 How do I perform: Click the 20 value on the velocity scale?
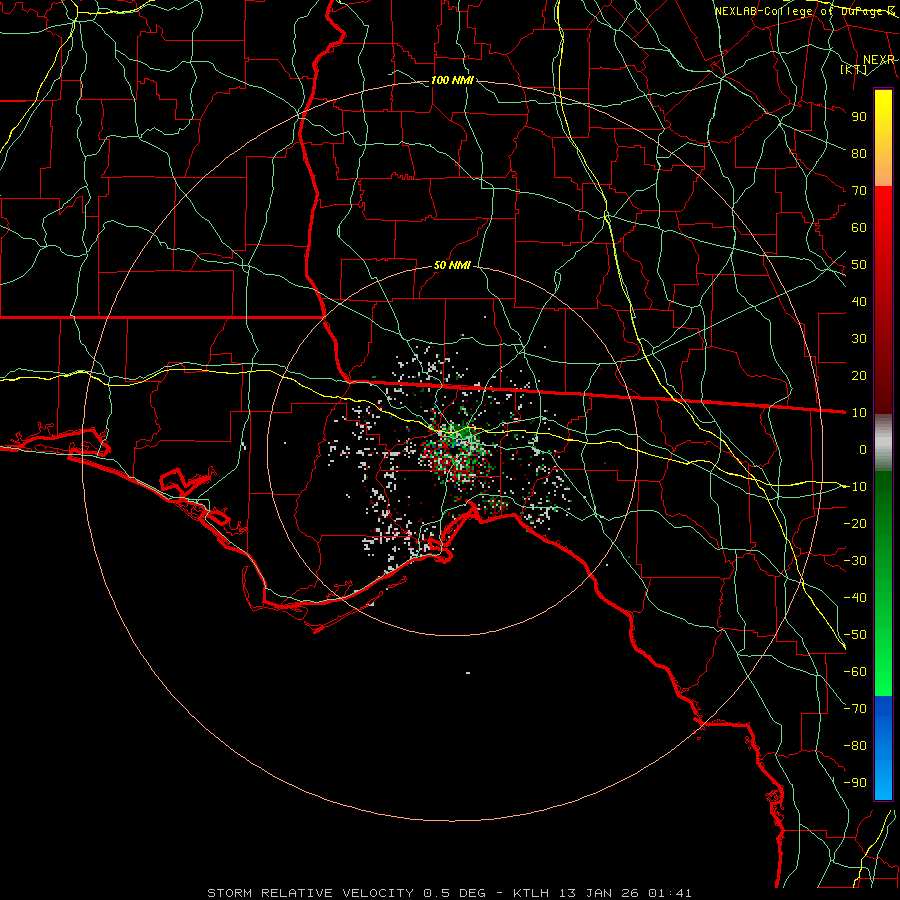coord(859,375)
